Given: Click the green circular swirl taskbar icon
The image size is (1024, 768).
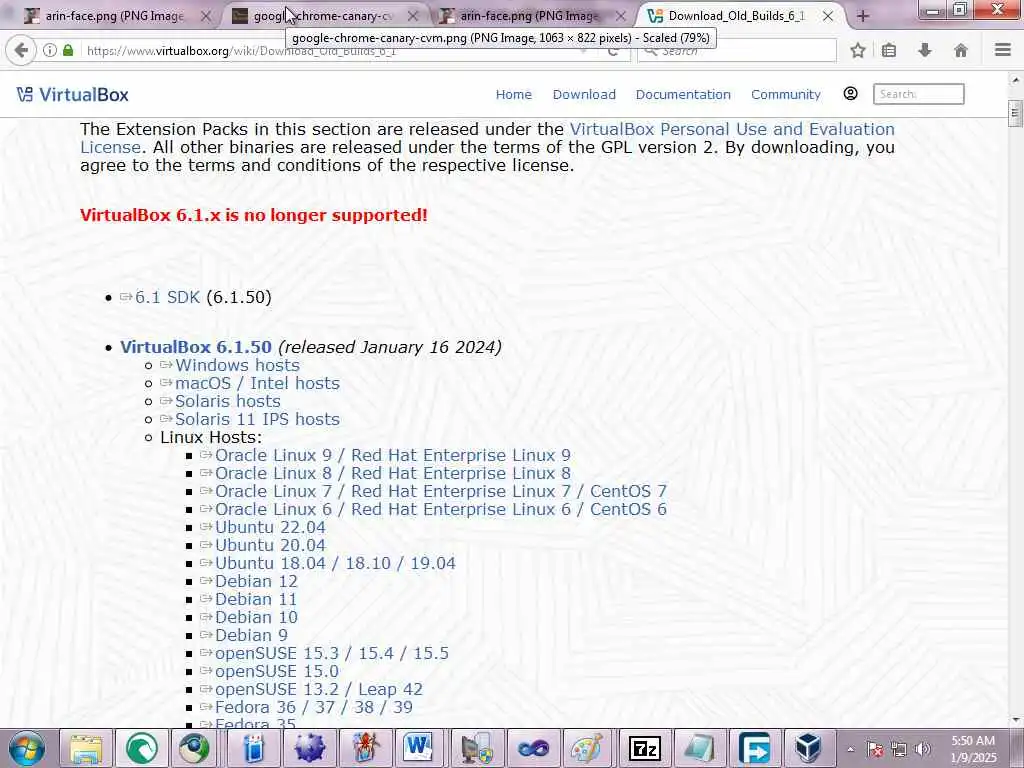Looking at the screenshot, I should tap(142, 748).
